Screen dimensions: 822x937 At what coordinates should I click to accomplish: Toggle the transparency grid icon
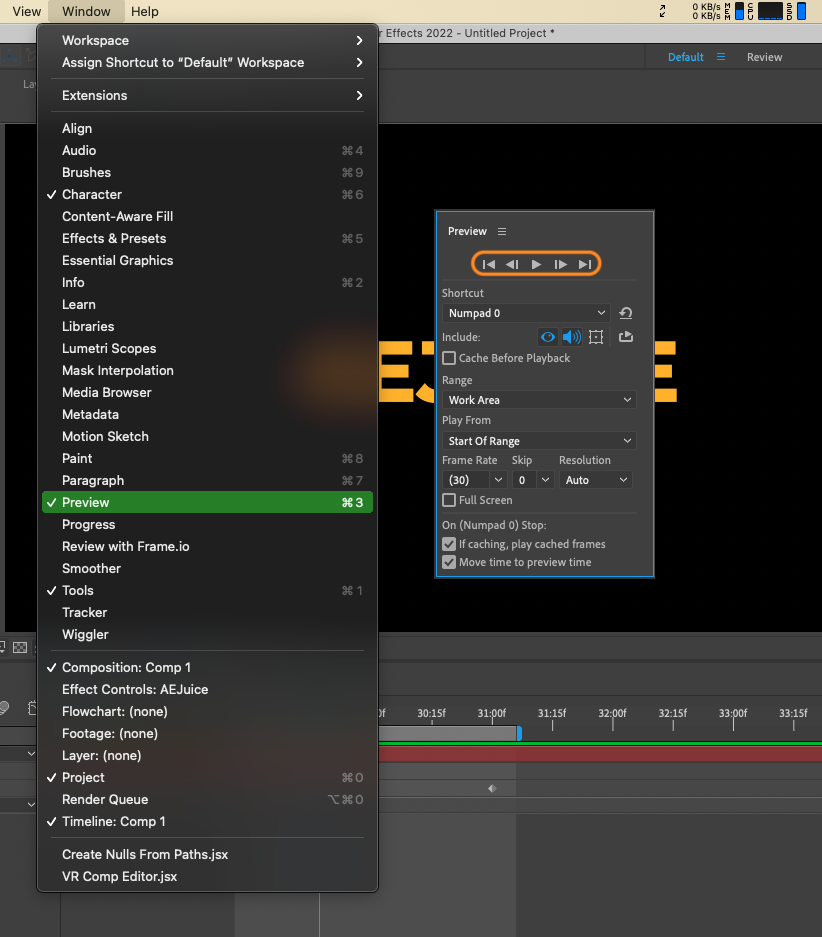(20, 647)
